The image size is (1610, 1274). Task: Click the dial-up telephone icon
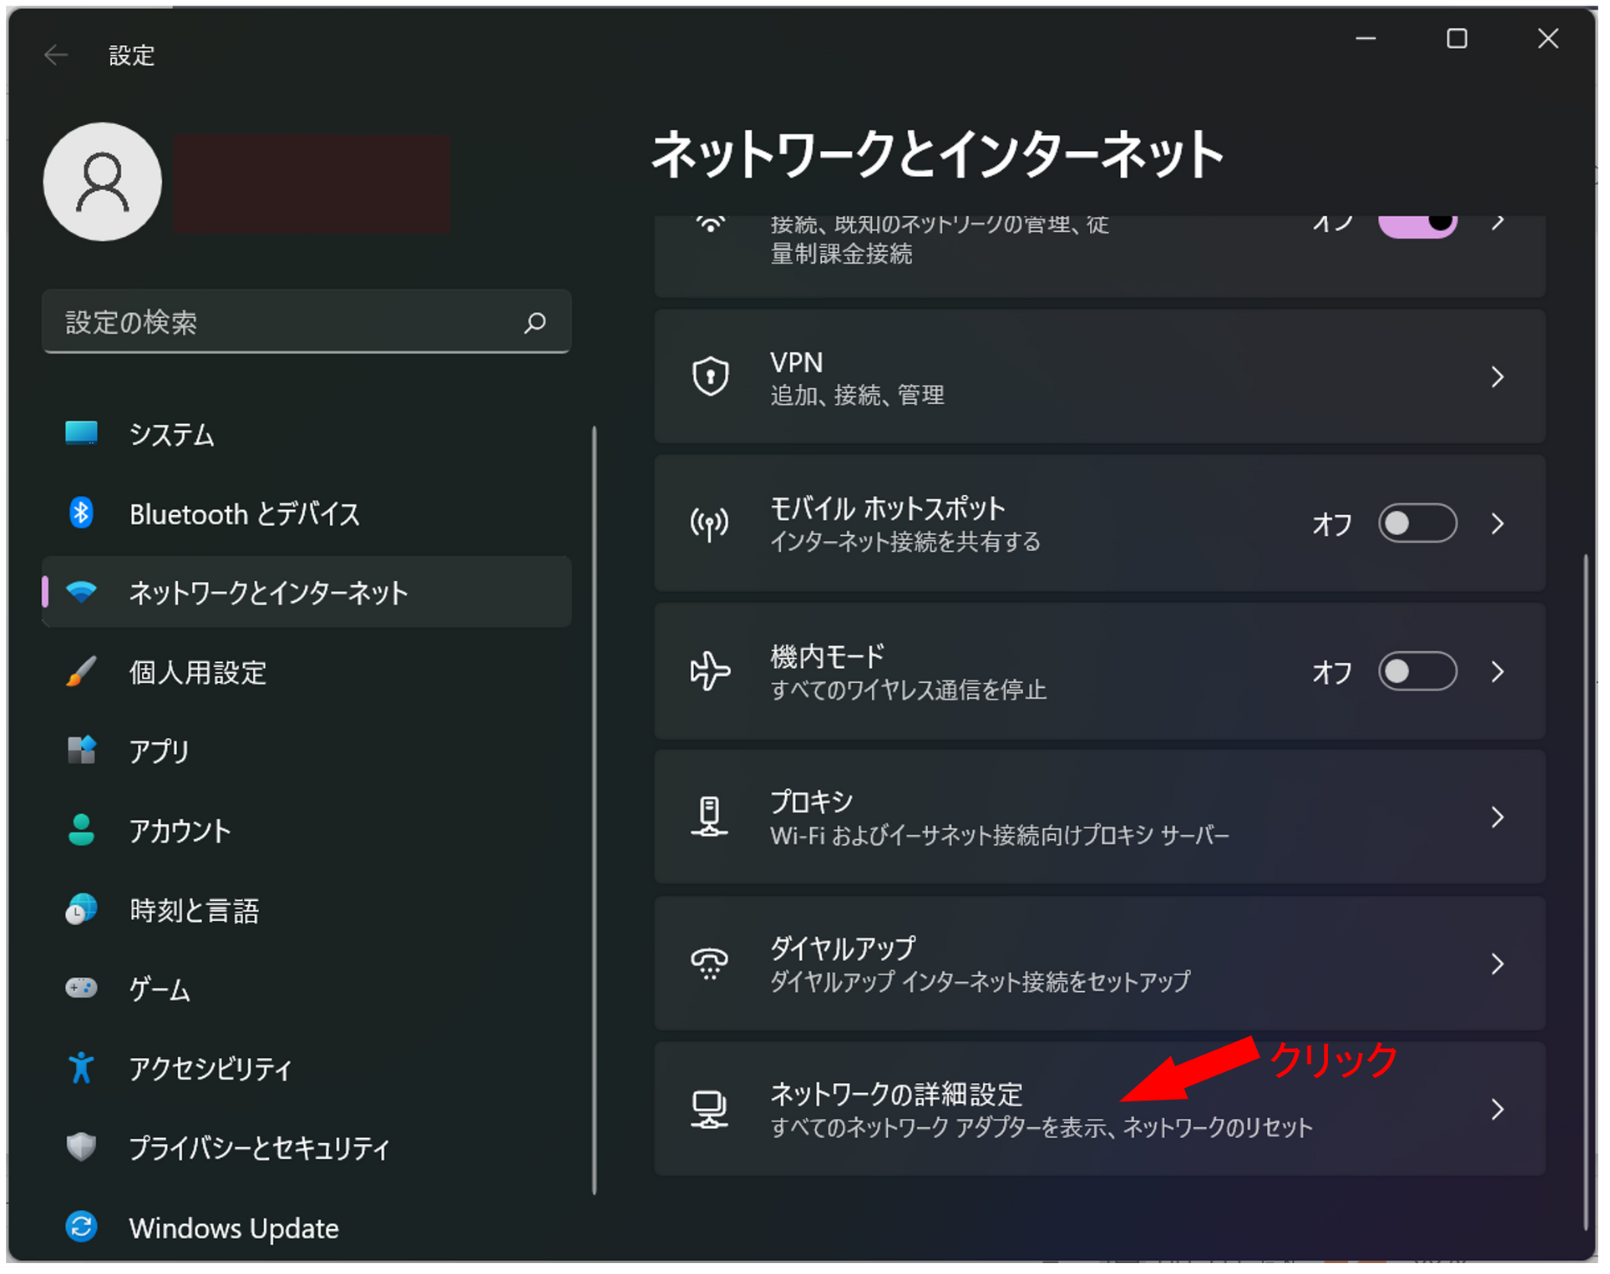coord(710,964)
